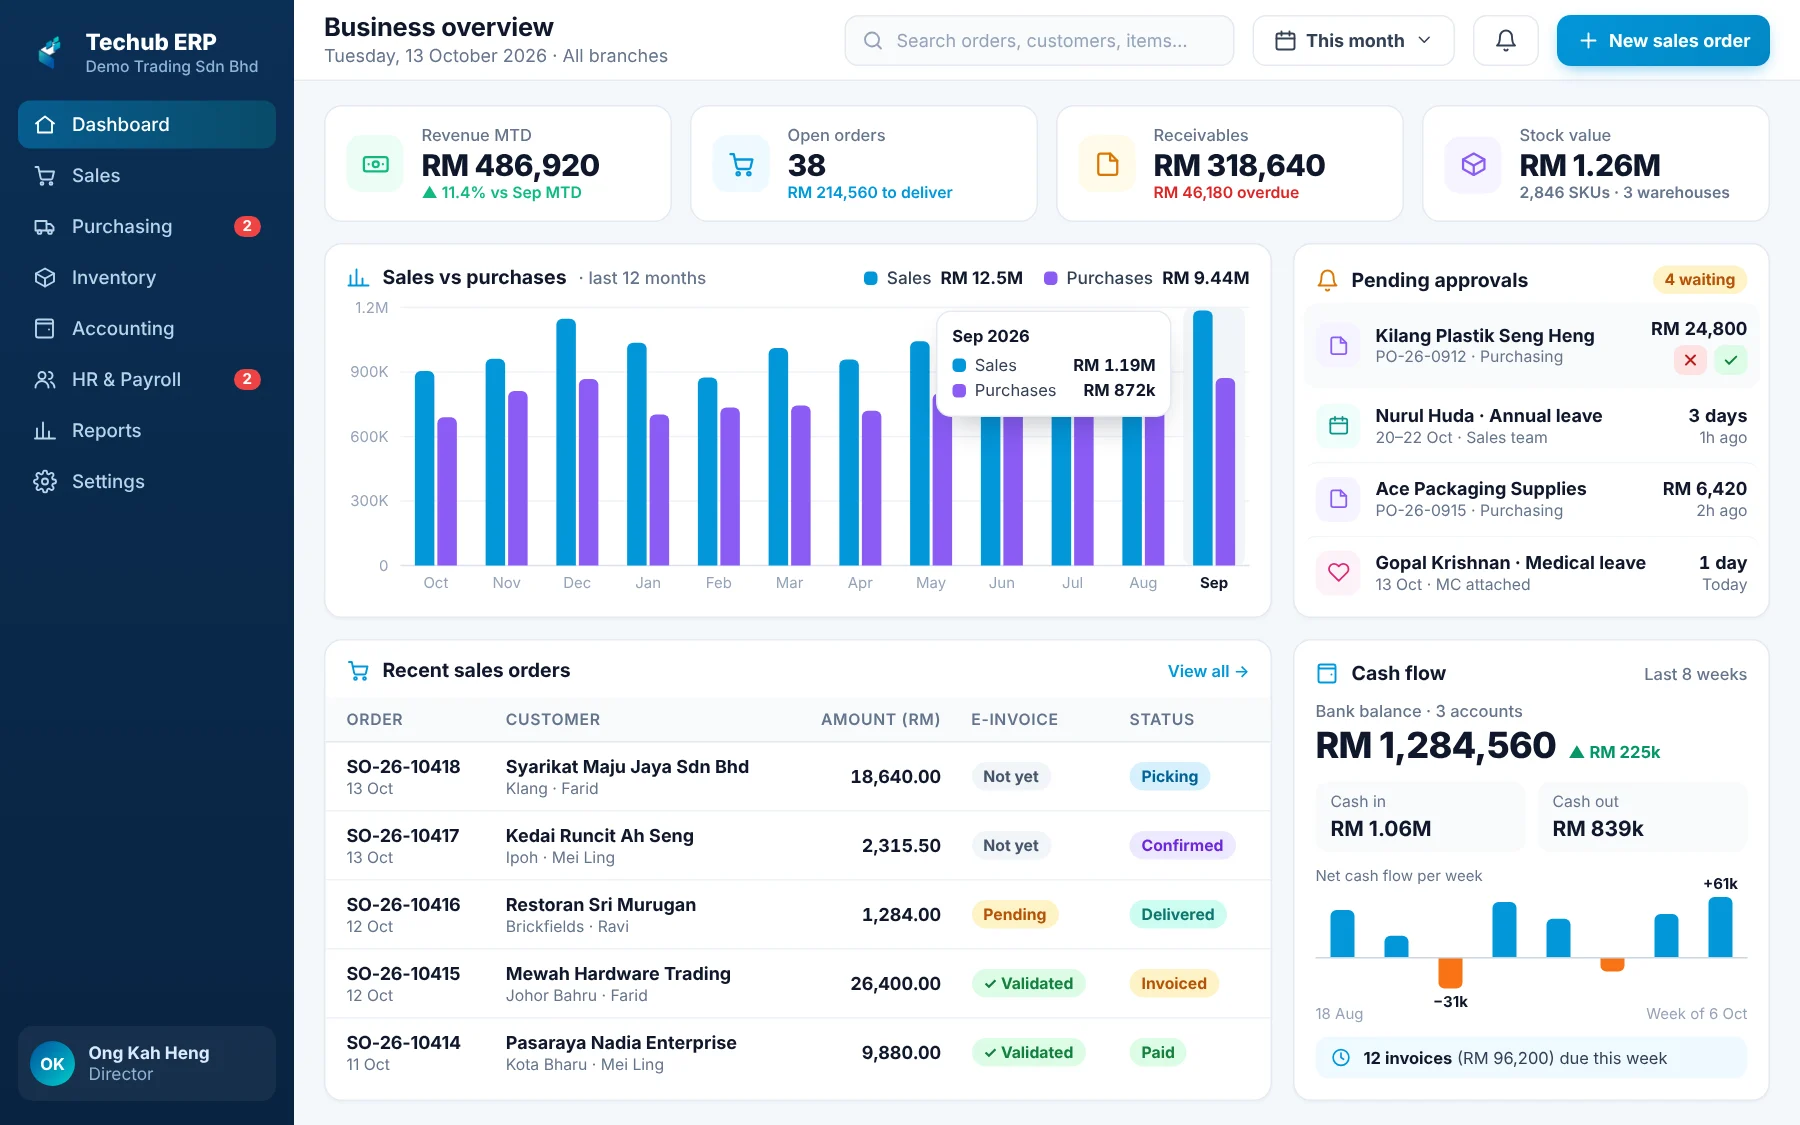
Task: Open the Accounting section
Action: click(147, 329)
